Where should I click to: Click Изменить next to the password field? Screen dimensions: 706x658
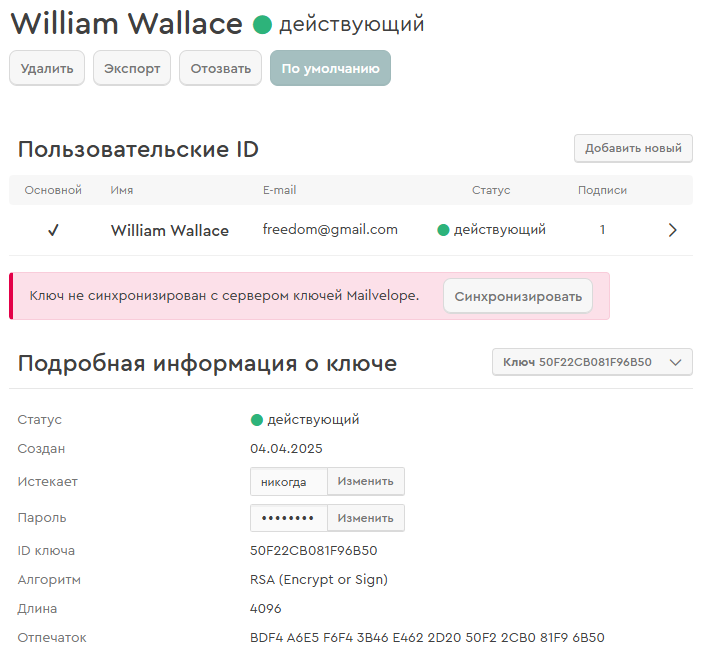365,518
